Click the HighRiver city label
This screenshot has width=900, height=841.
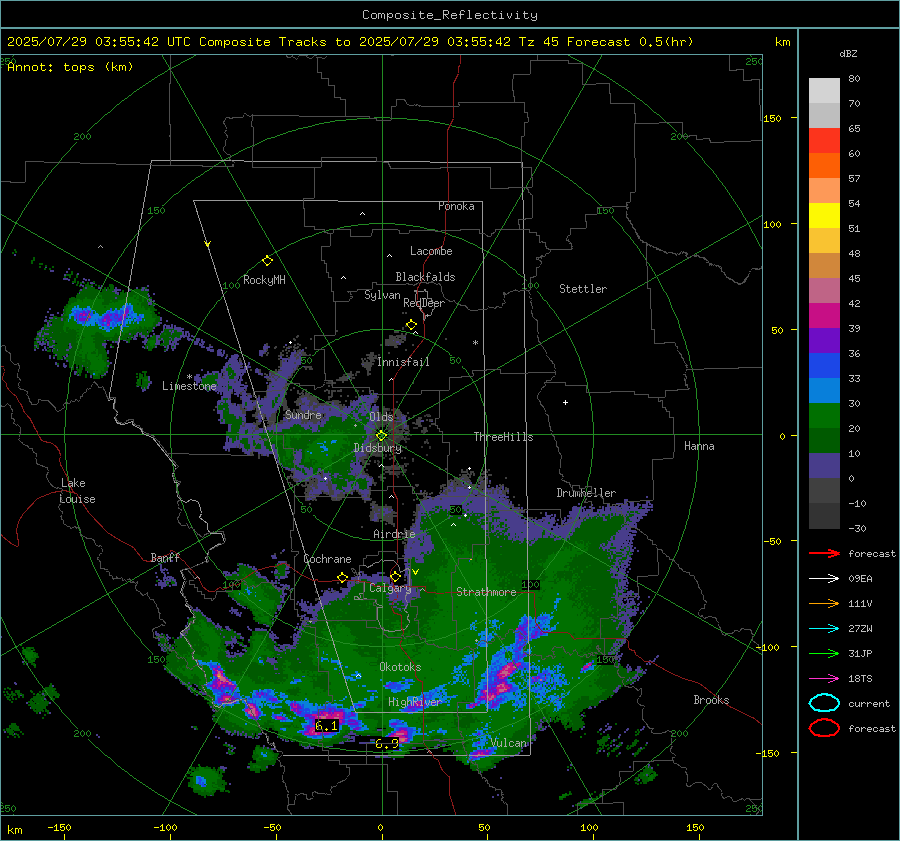pos(414,703)
